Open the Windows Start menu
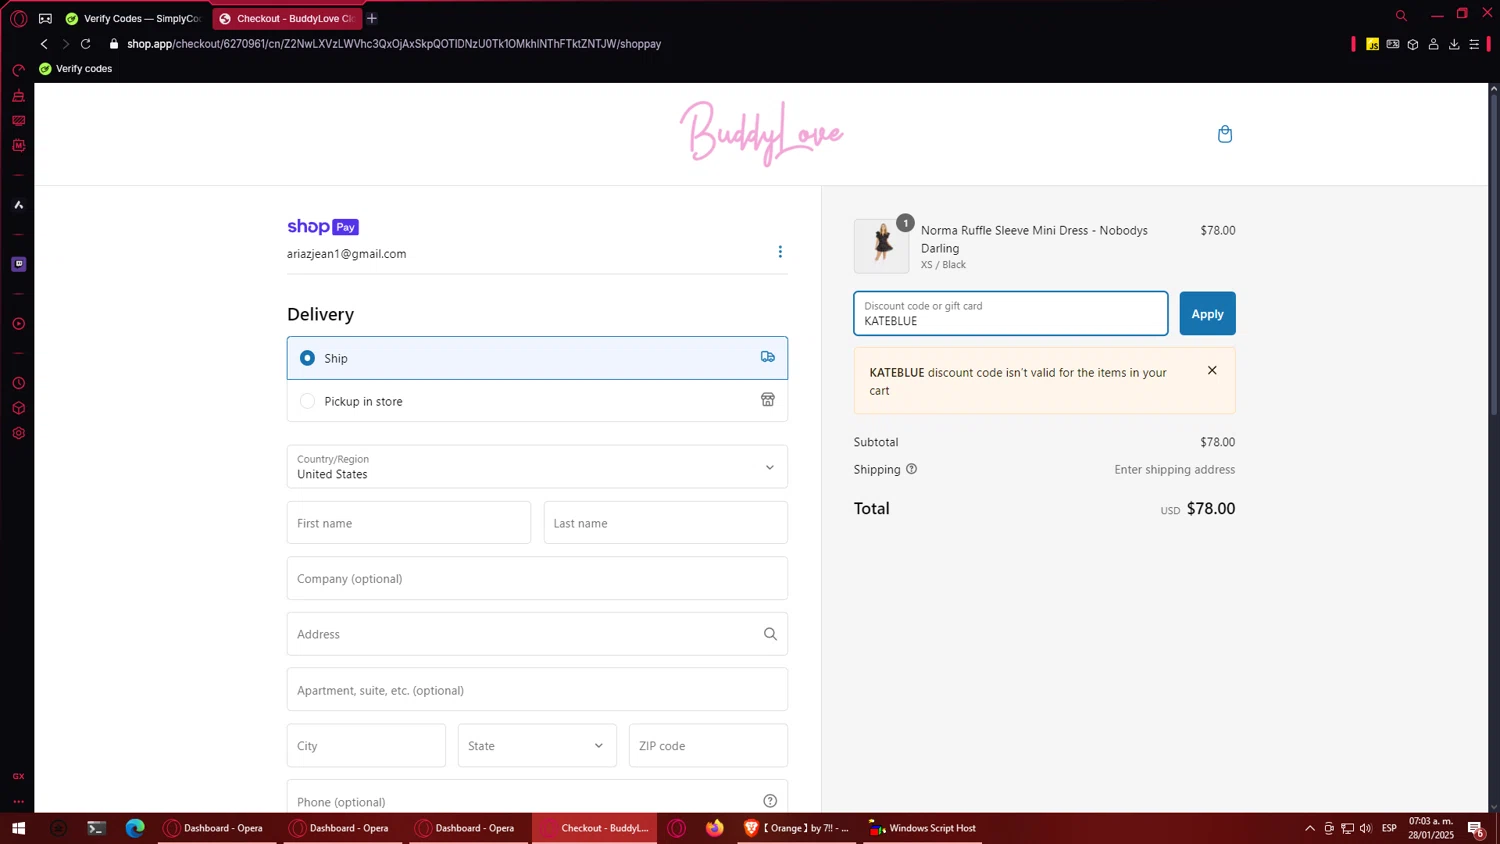The height and width of the screenshot is (844, 1500). (x=18, y=828)
